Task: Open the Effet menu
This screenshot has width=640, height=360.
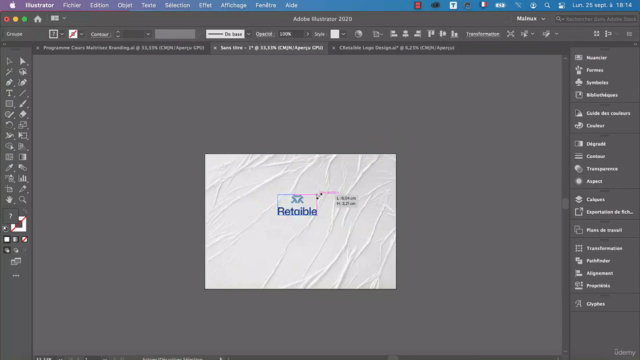Action: 205,5
